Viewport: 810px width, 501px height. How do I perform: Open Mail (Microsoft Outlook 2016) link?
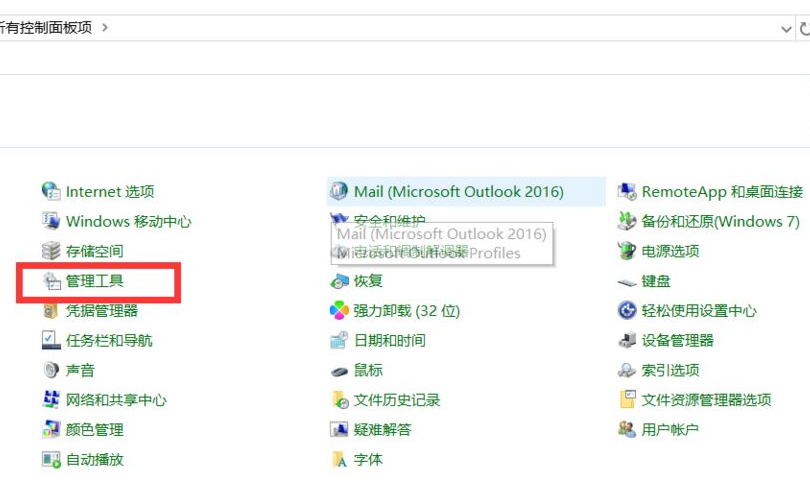[458, 191]
